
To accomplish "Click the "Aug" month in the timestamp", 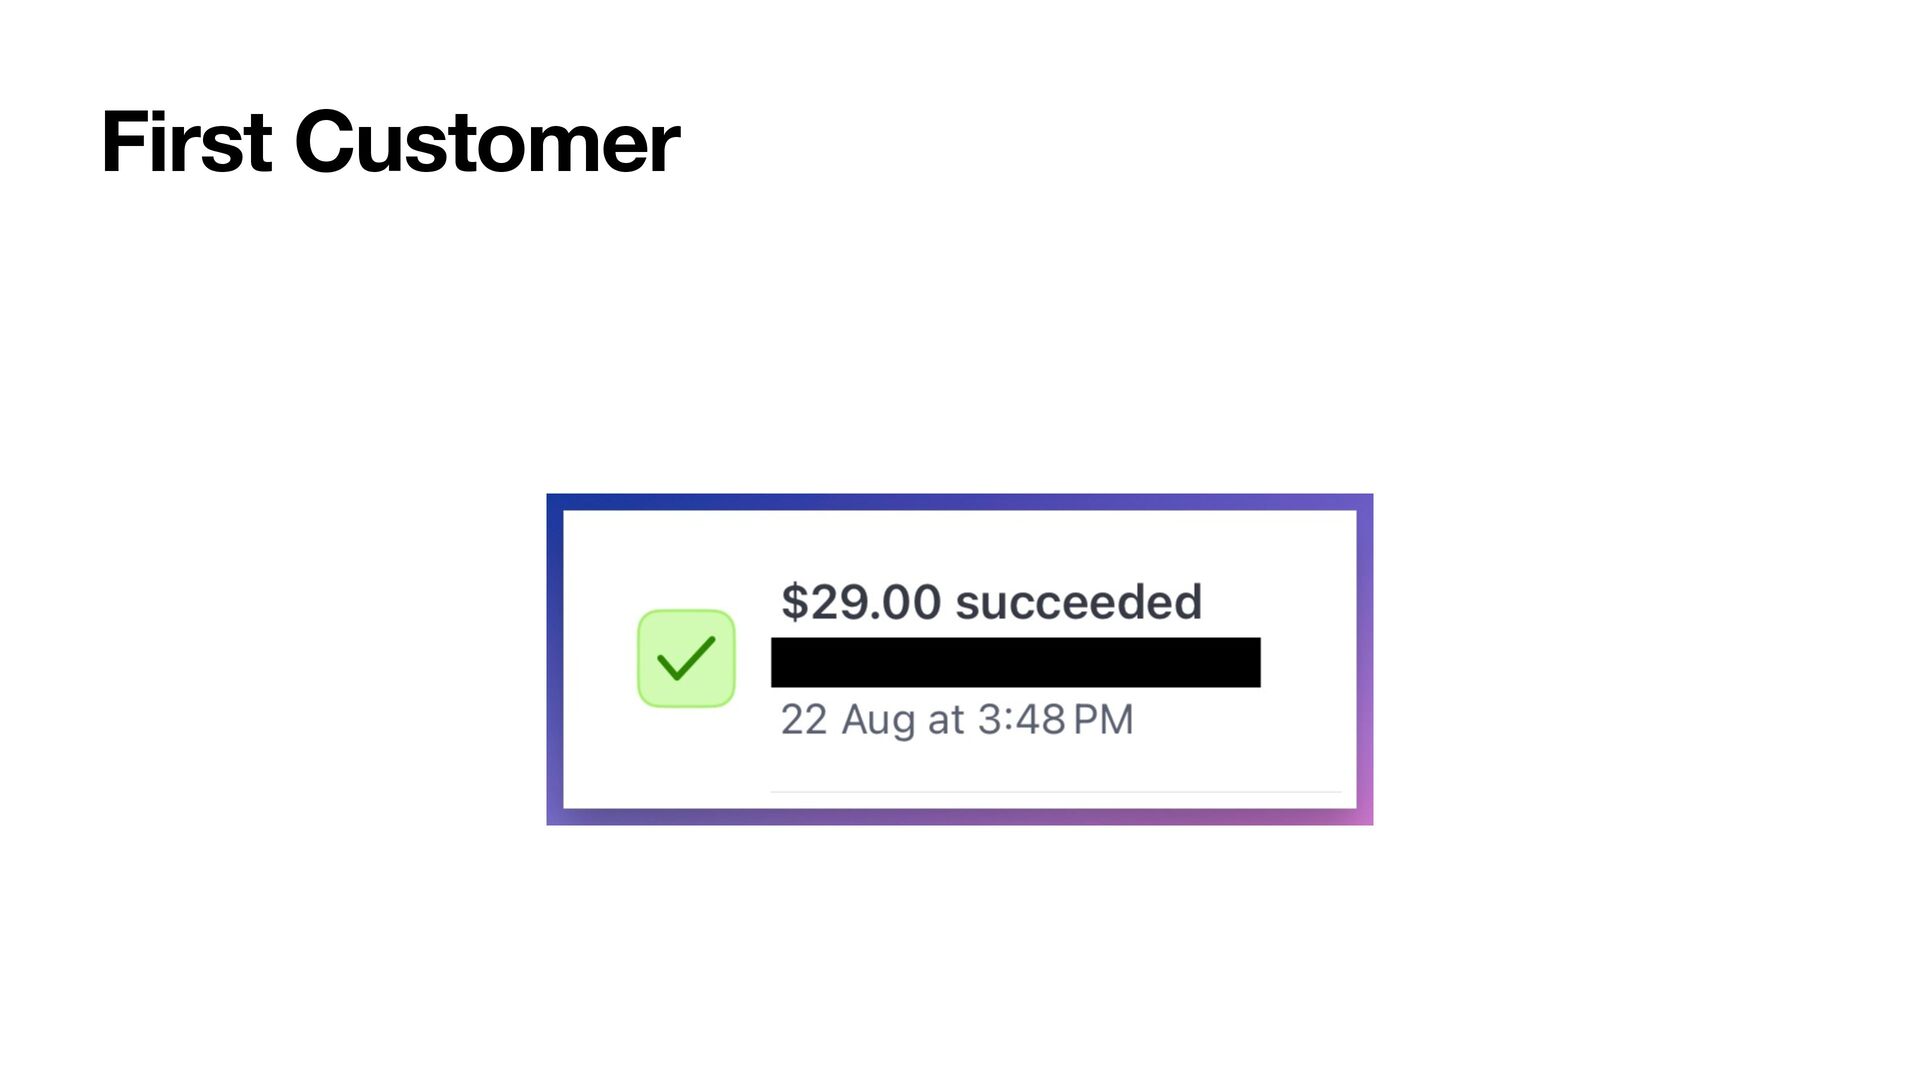I will click(878, 719).
